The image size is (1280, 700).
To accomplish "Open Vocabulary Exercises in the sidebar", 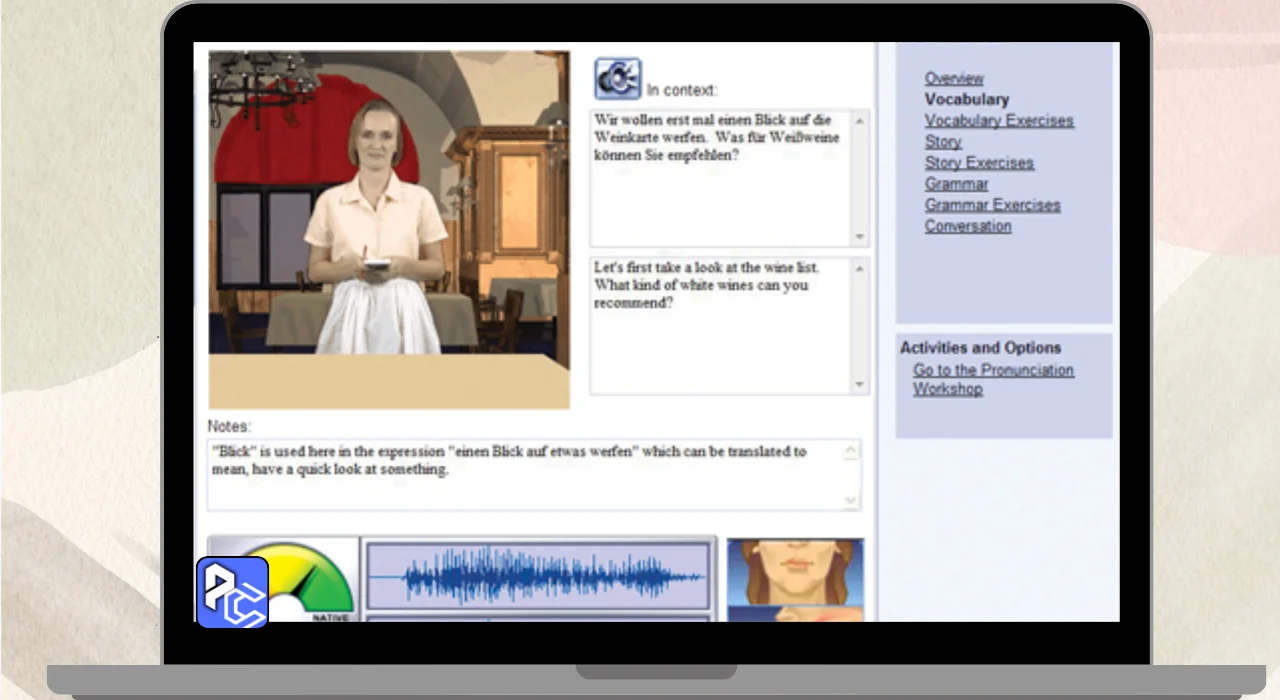I will coord(998,120).
